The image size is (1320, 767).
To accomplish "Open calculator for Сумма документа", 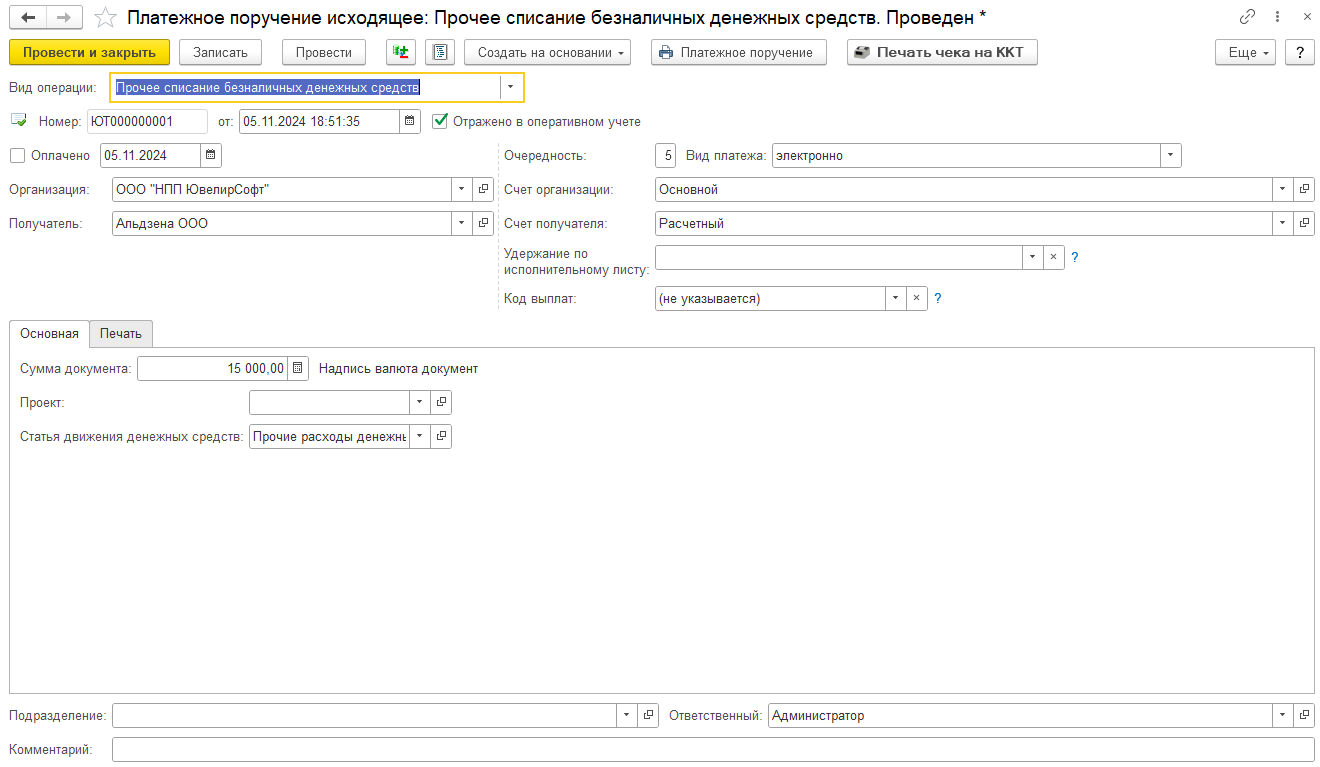I will click(x=298, y=368).
